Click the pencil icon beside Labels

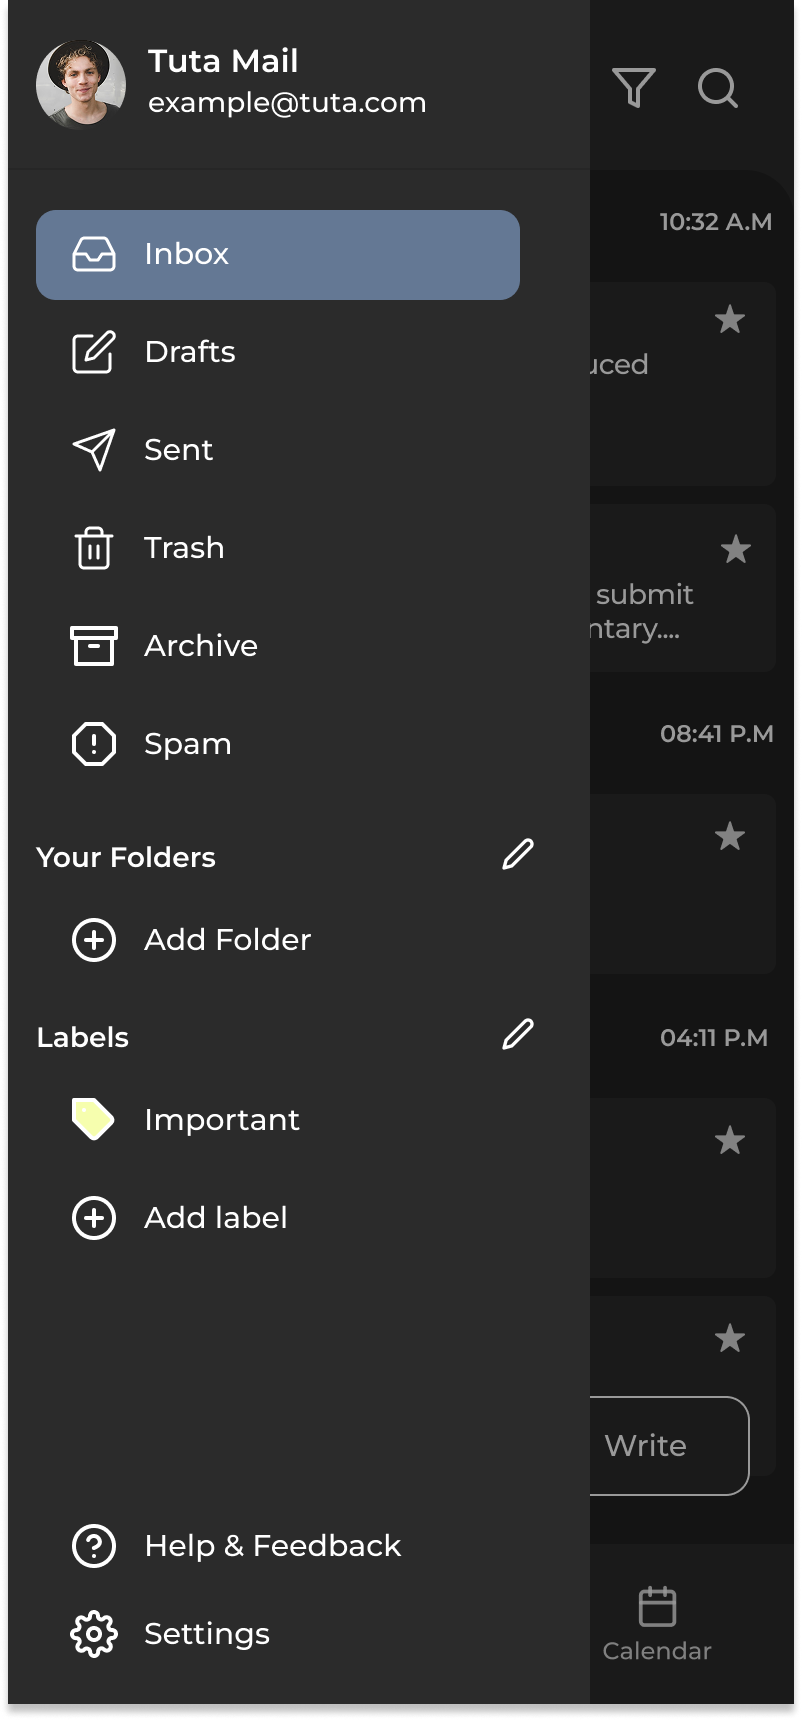[517, 1035]
